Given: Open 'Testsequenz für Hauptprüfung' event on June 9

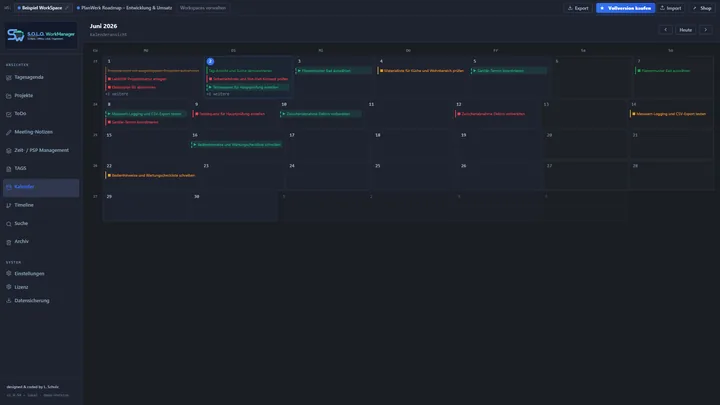Looking at the screenshot, I should click(230, 114).
